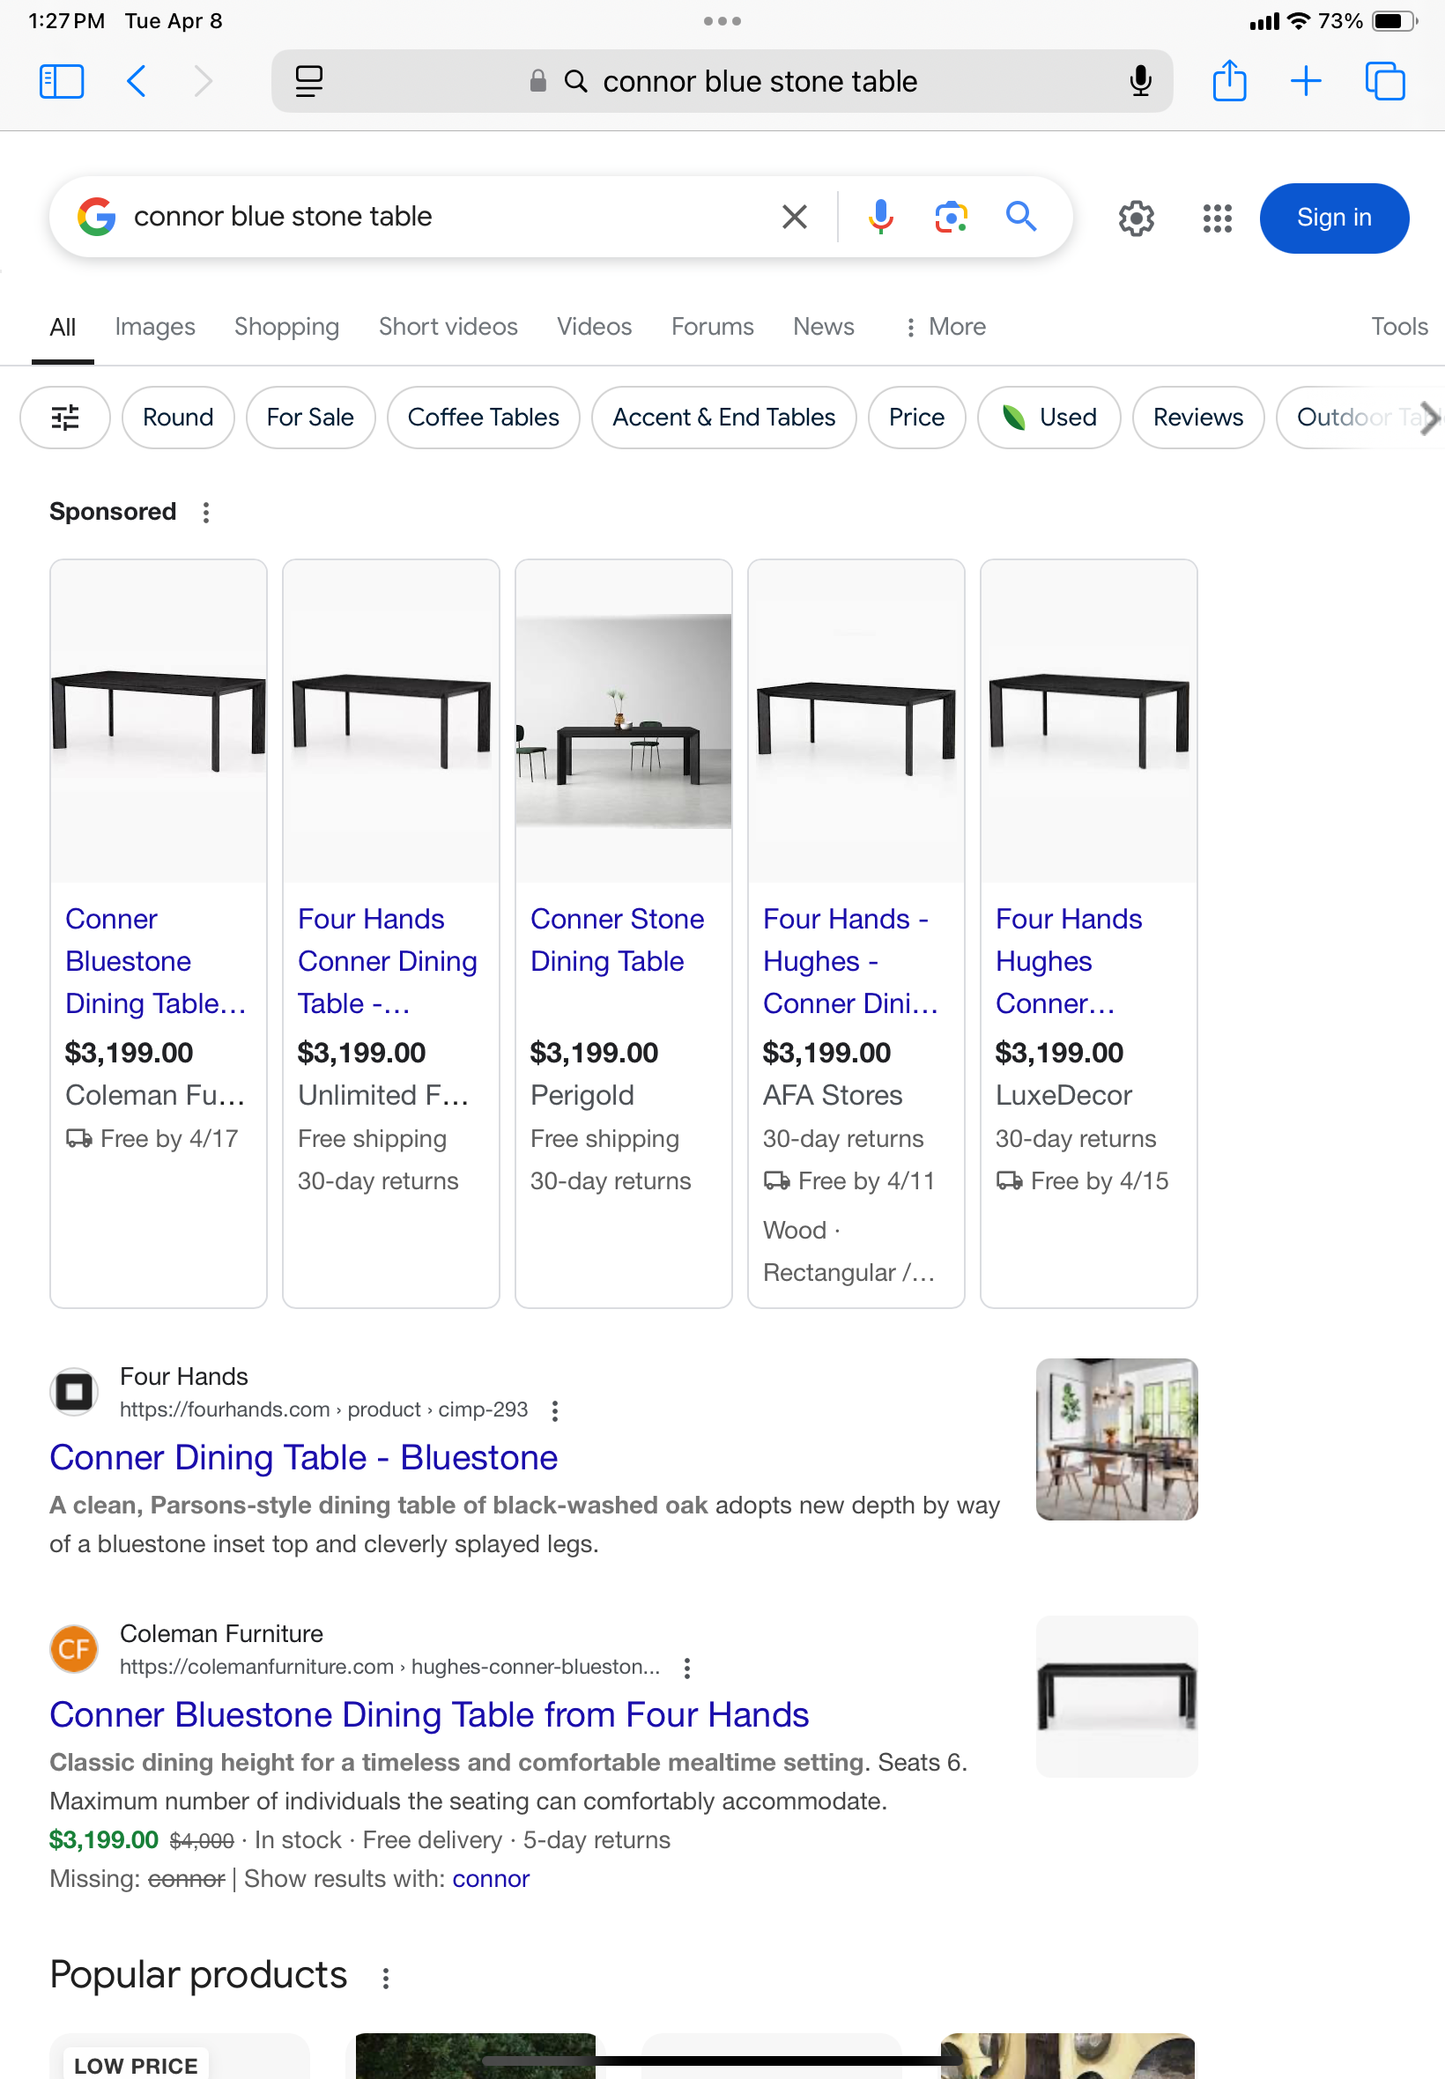The height and width of the screenshot is (2079, 1445).
Task: Open Conner Dining Table - Bluestone result
Action: (303, 1458)
